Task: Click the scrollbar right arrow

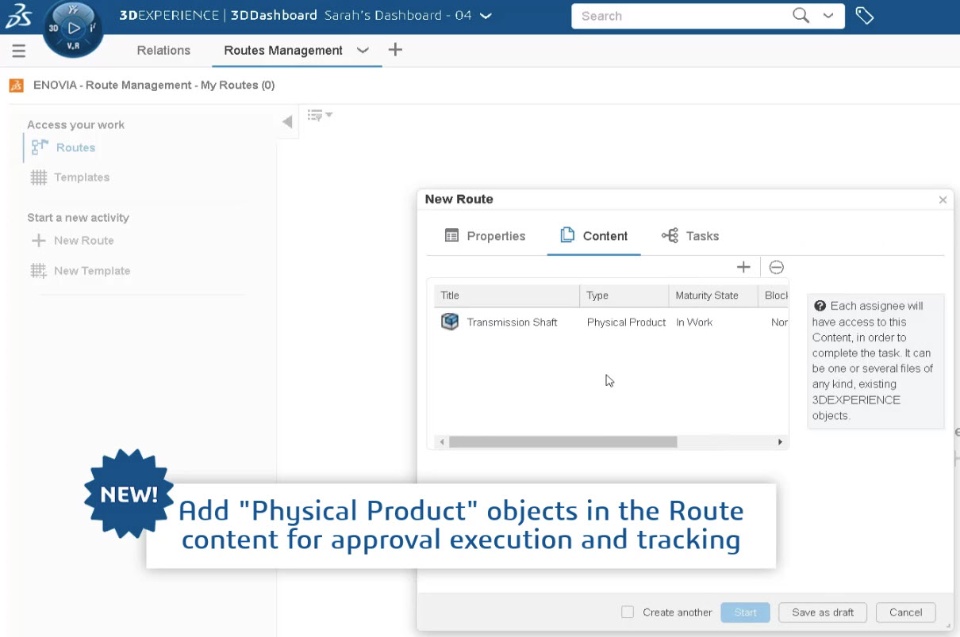Action: (x=780, y=442)
